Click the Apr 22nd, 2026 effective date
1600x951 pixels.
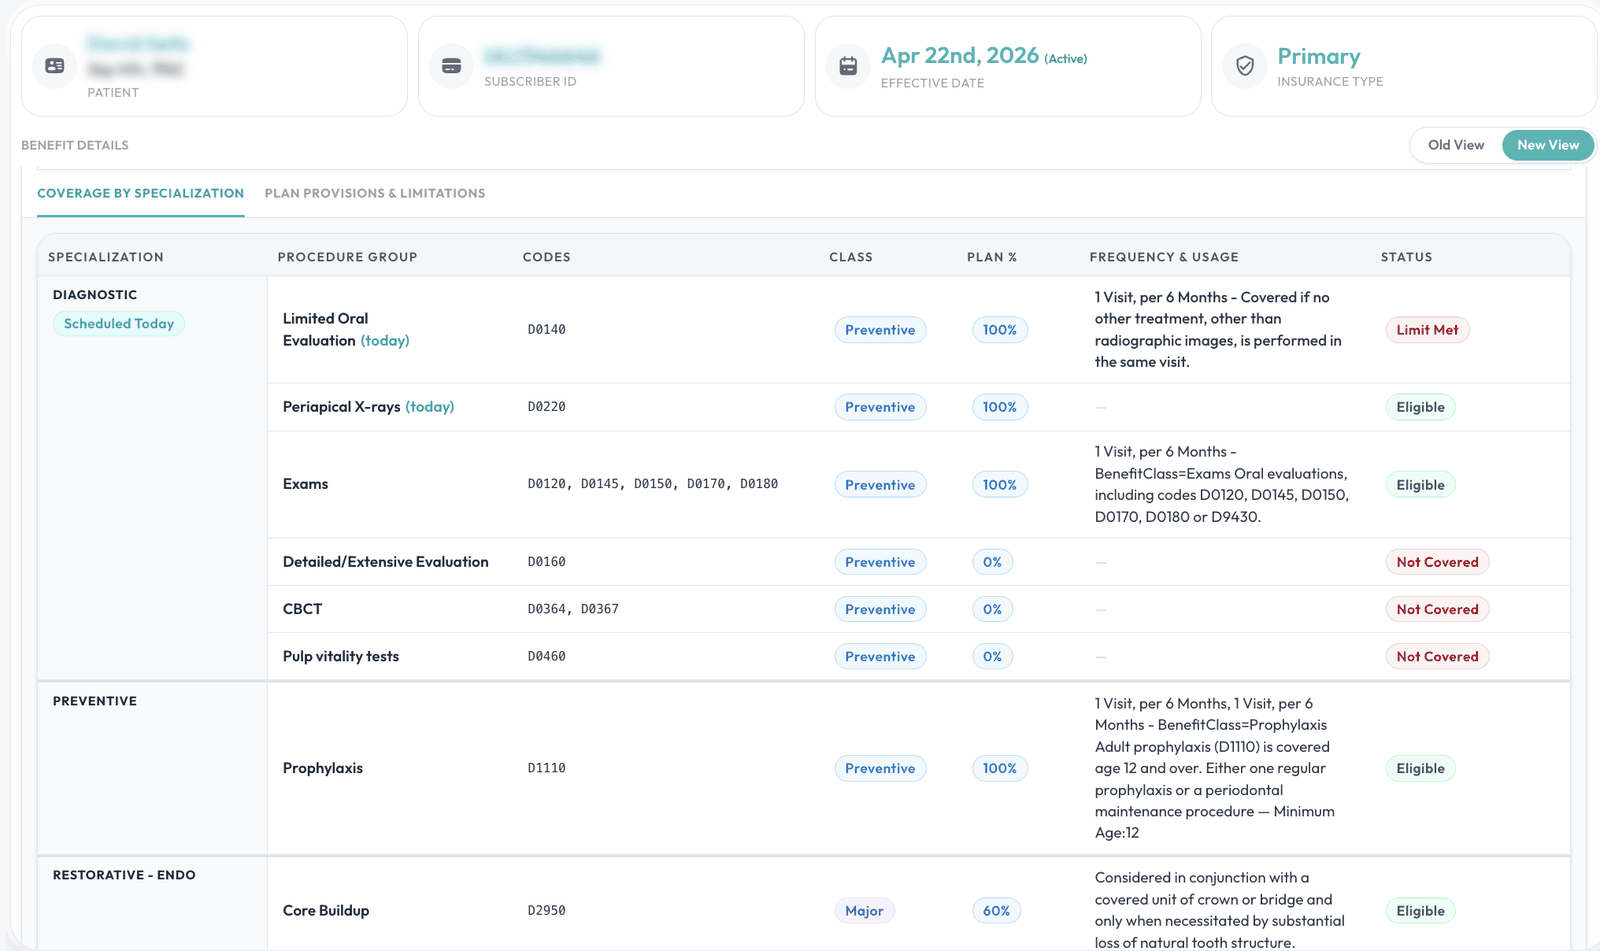[960, 56]
